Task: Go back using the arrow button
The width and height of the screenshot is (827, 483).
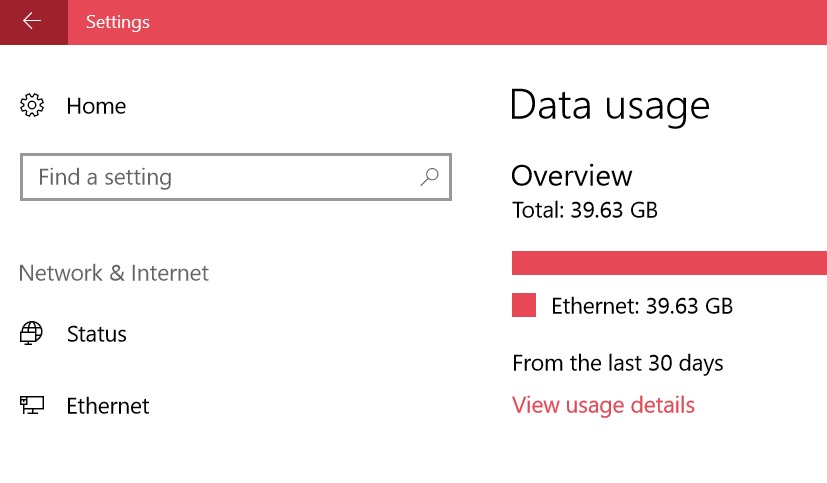Action: (x=33, y=22)
